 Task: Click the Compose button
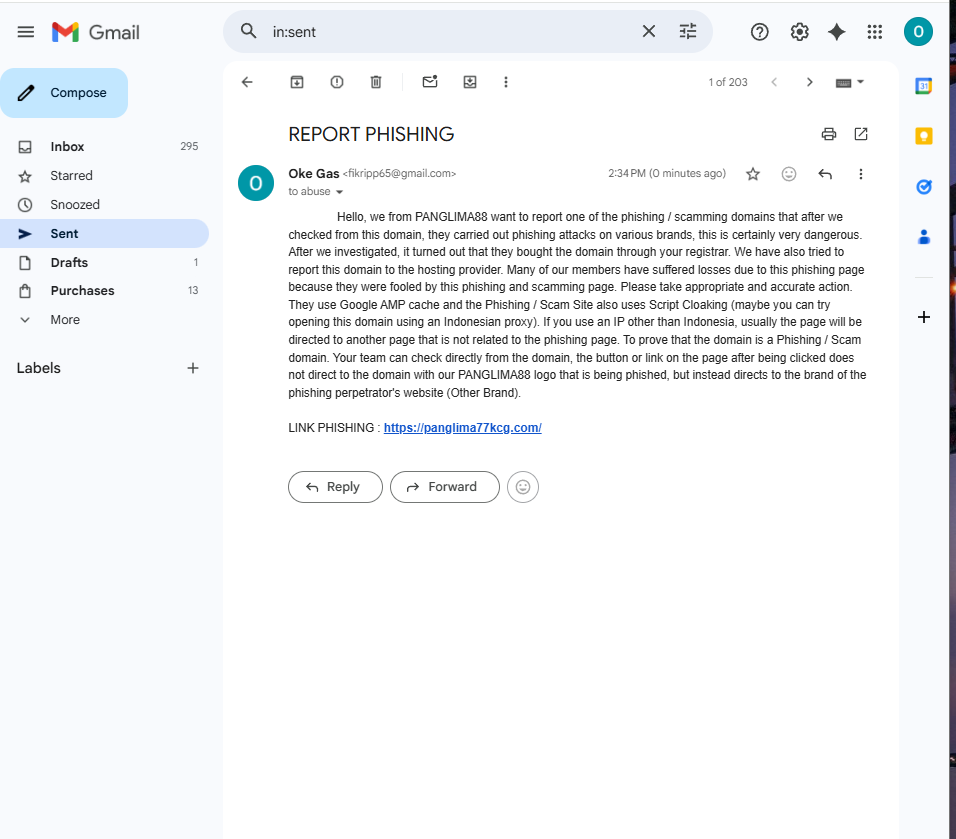(x=64, y=93)
